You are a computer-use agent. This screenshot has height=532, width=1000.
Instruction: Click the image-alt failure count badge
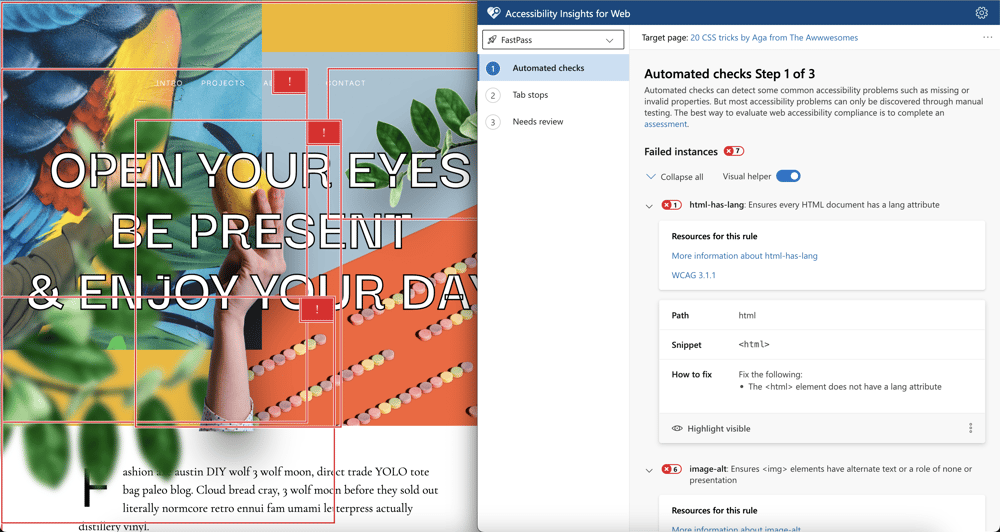(671, 469)
